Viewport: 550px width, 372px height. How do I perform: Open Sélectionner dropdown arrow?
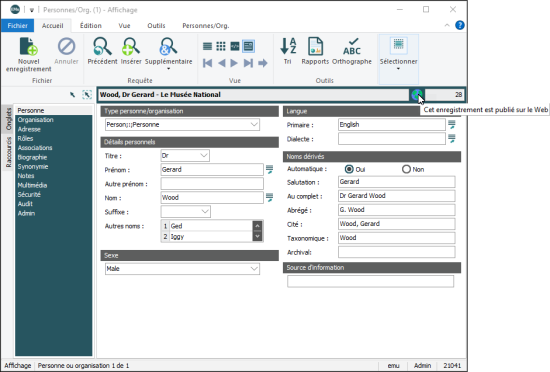tap(398, 69)
